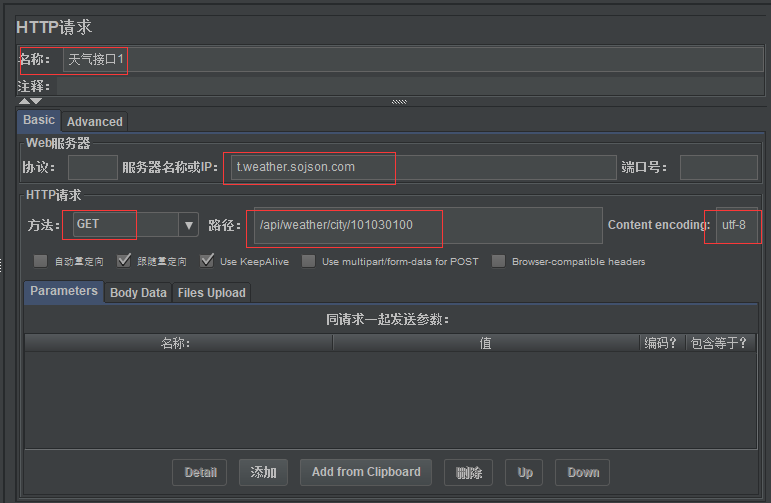
Task: Click the 值 value column header
Action: pyautogui.click(x=486, y=343)
